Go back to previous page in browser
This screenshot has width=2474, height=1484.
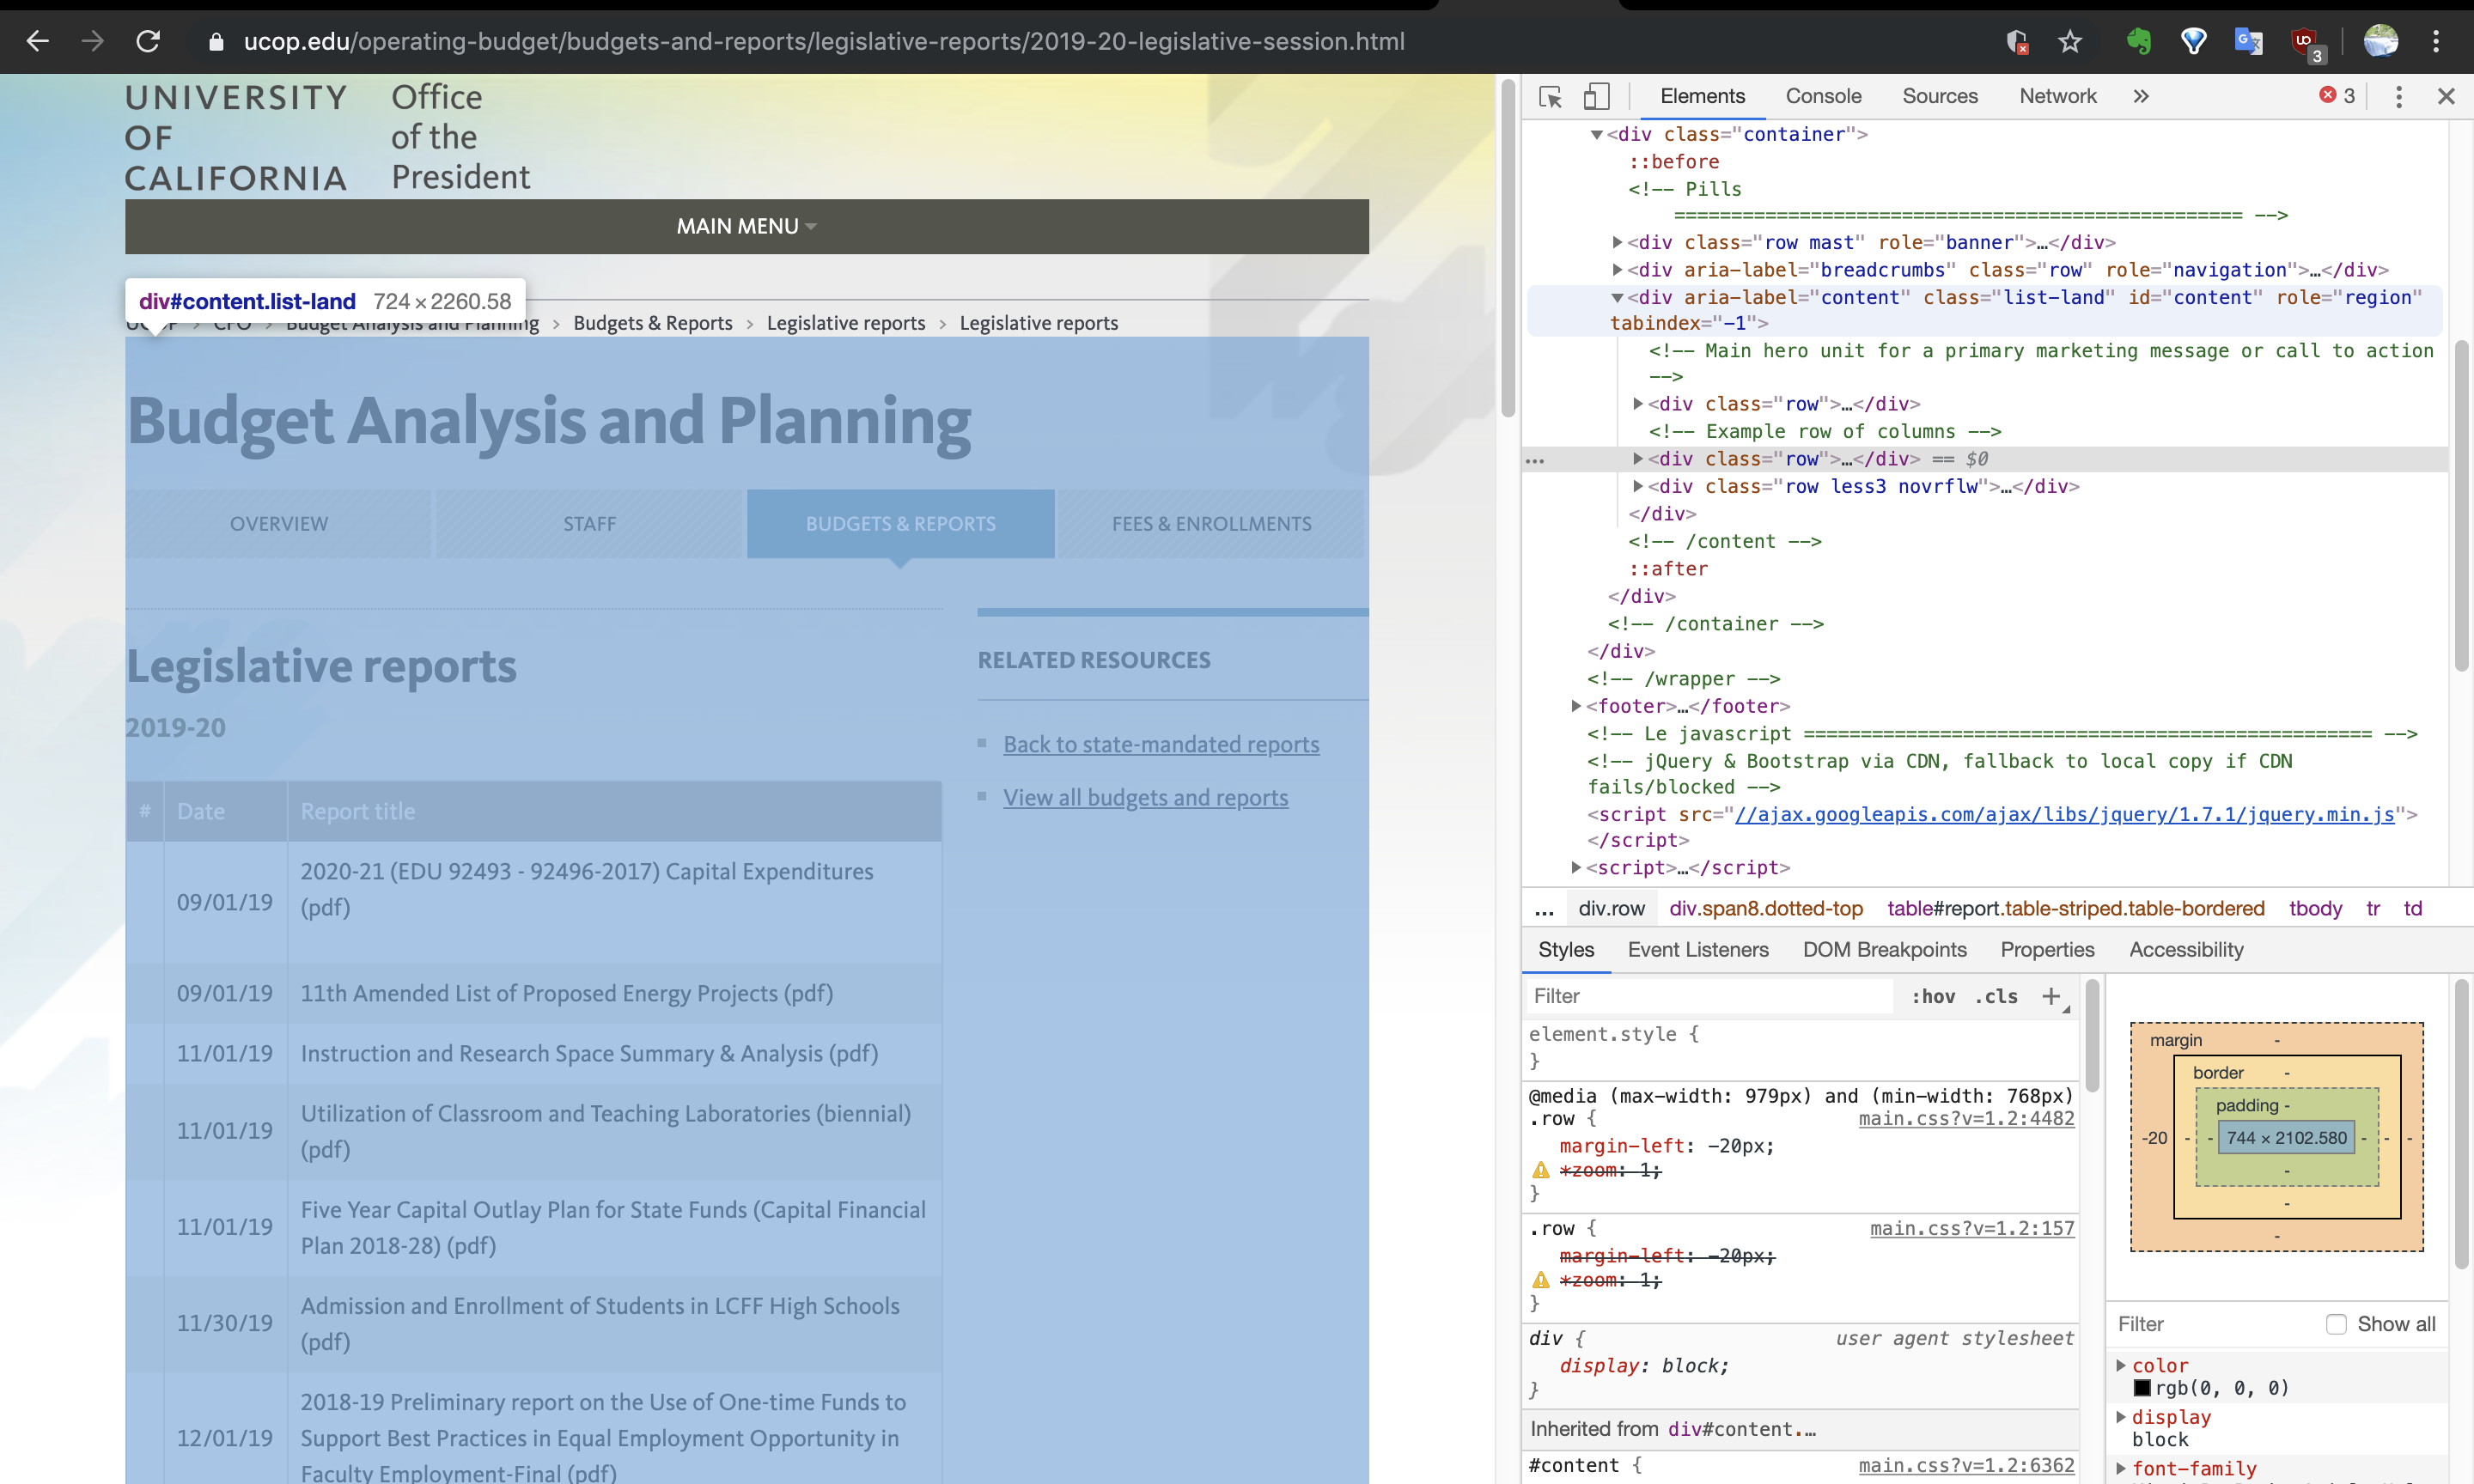pyautogui.click(x=38, y=41)
